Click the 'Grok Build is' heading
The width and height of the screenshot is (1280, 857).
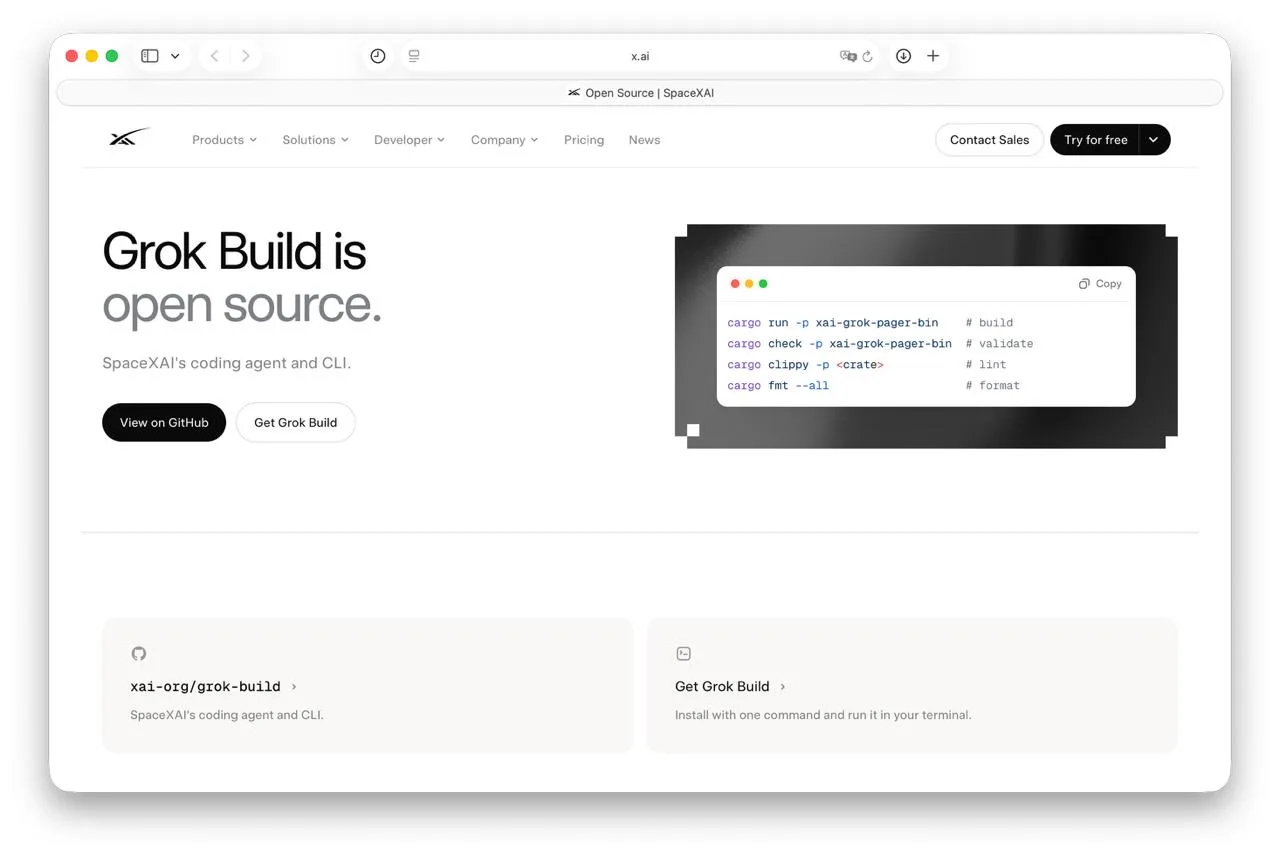(235, 250)
